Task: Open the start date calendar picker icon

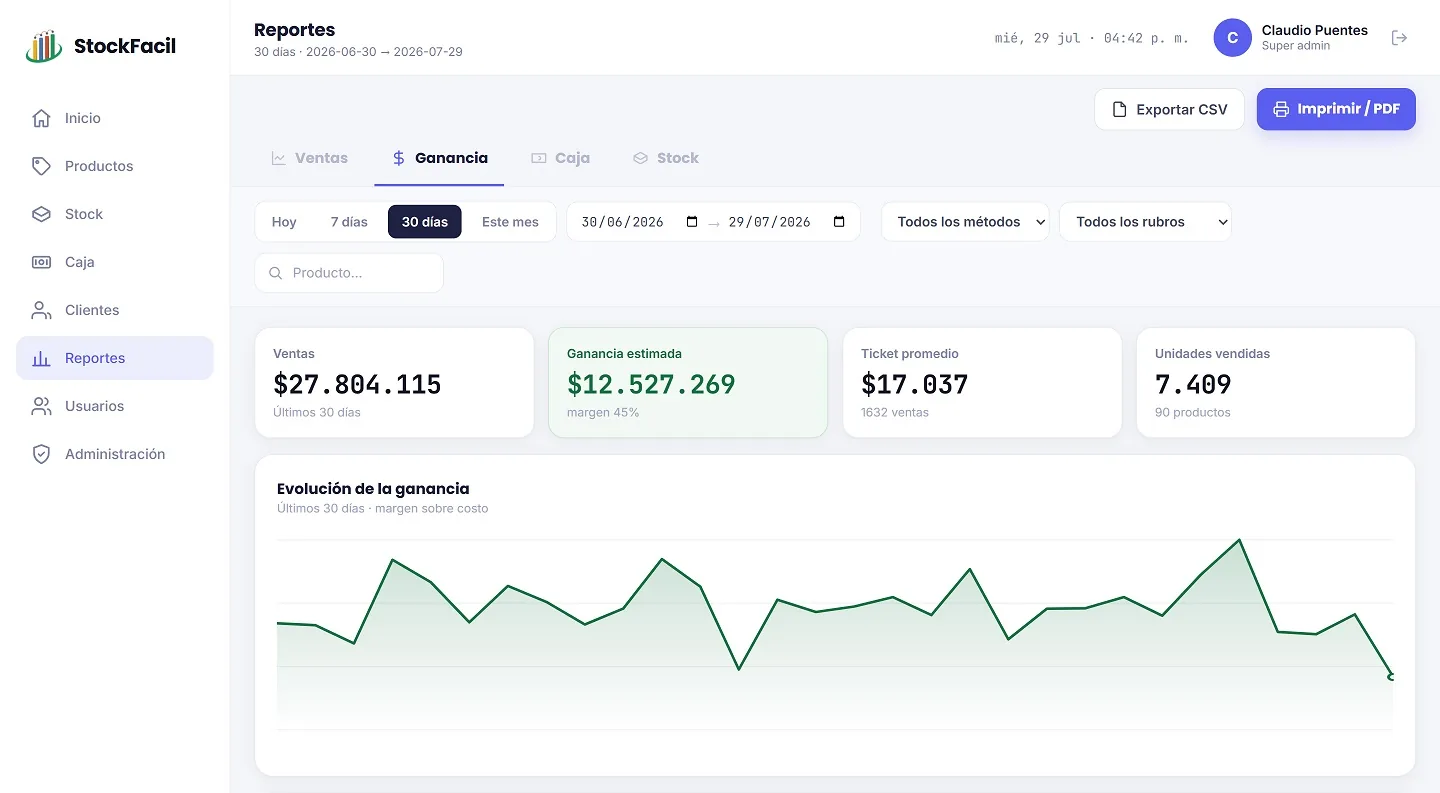Action: point(692,222)
